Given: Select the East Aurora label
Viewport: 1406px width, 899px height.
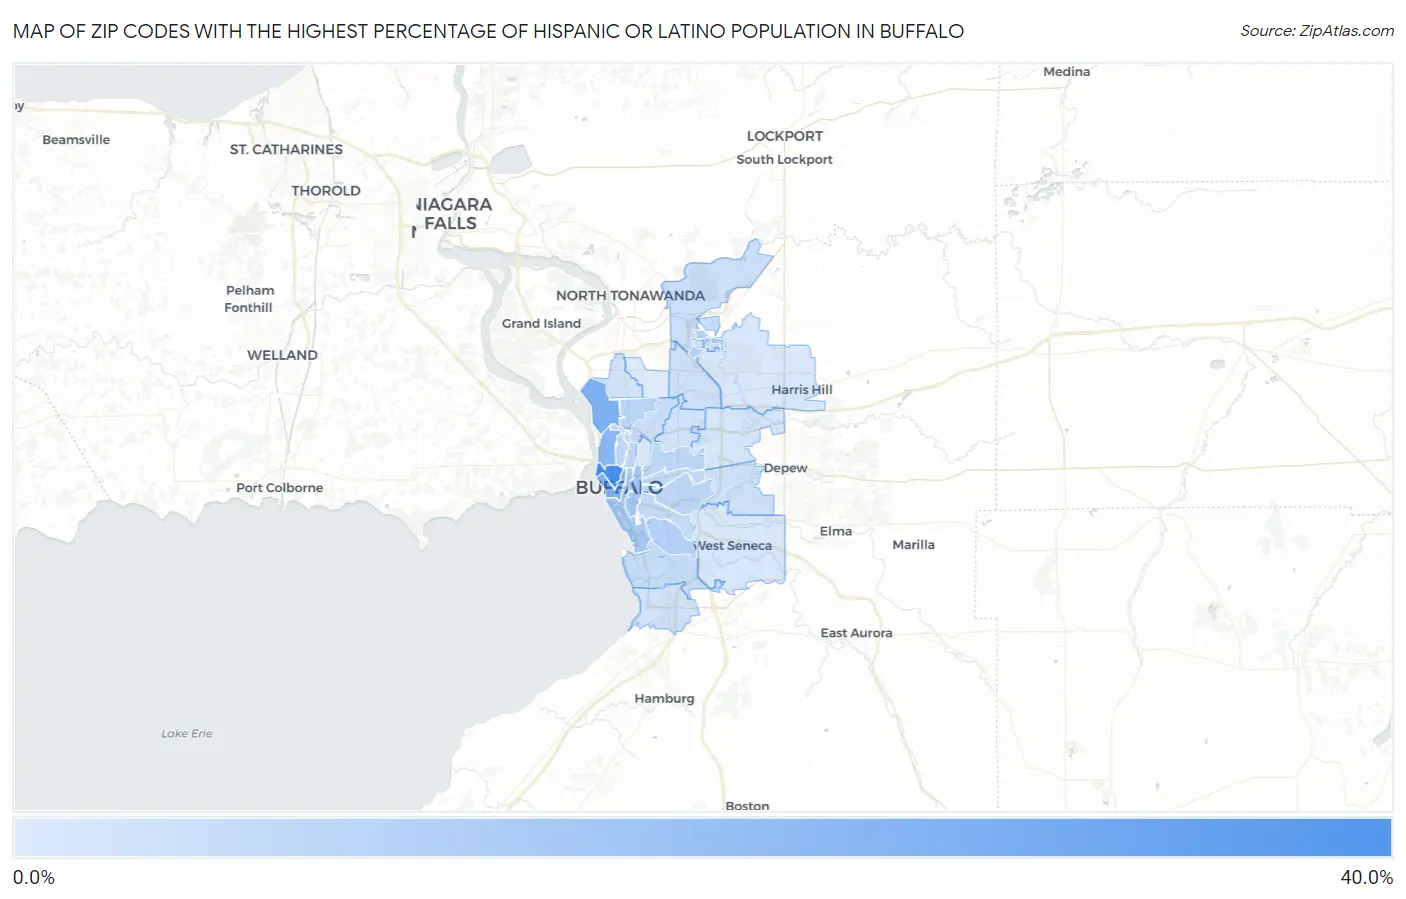Looking at the screenshot, I should pos(856,633).
